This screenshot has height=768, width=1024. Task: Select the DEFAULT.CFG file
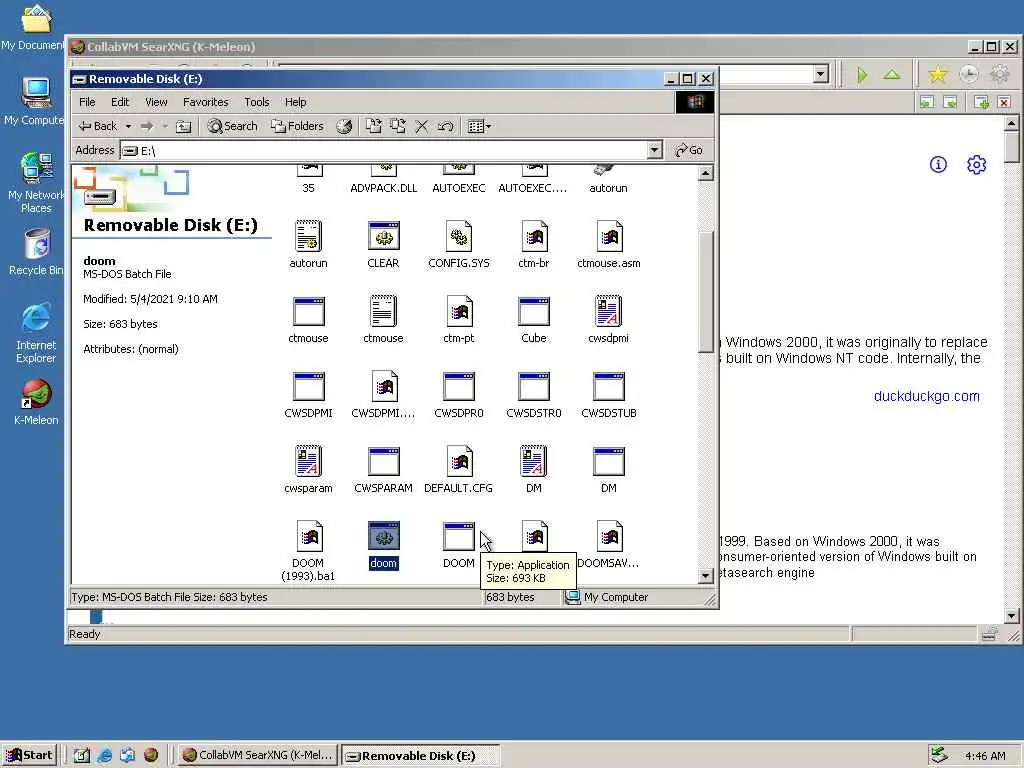click(x=458, y=470)
